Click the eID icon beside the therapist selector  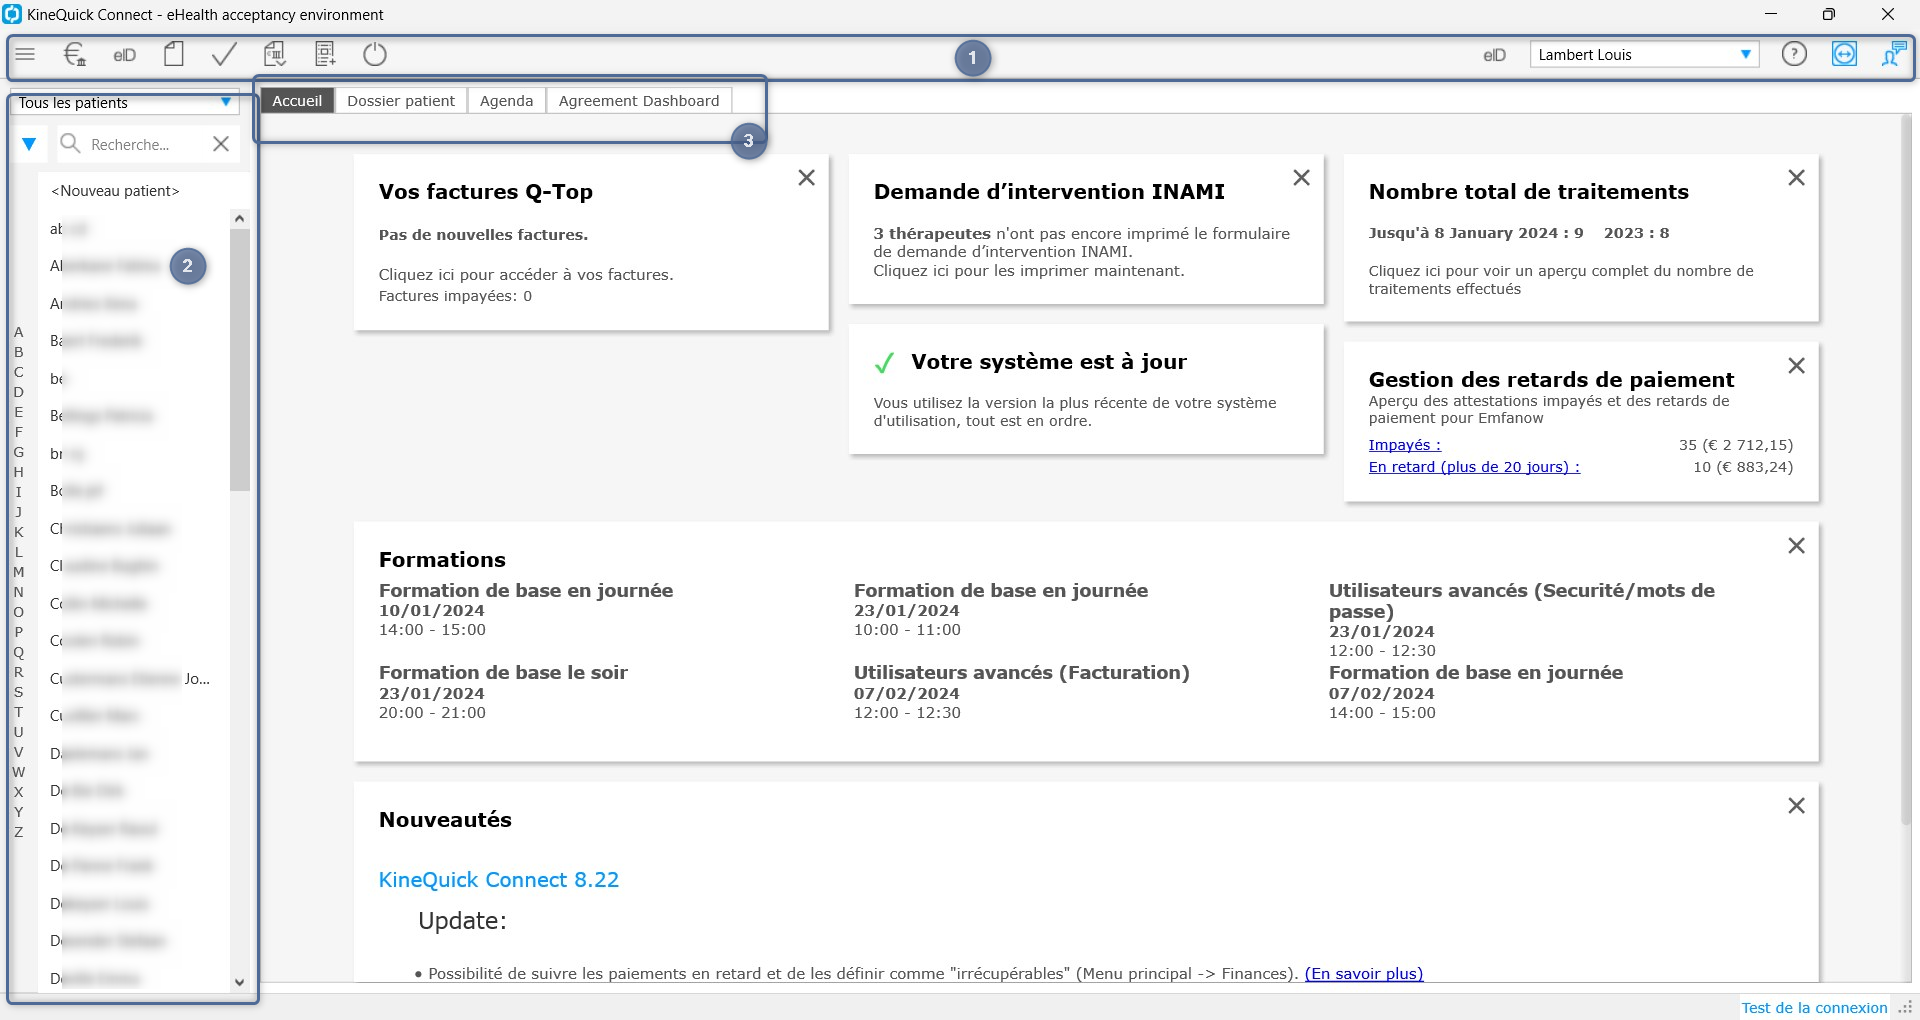(1494, 55)
